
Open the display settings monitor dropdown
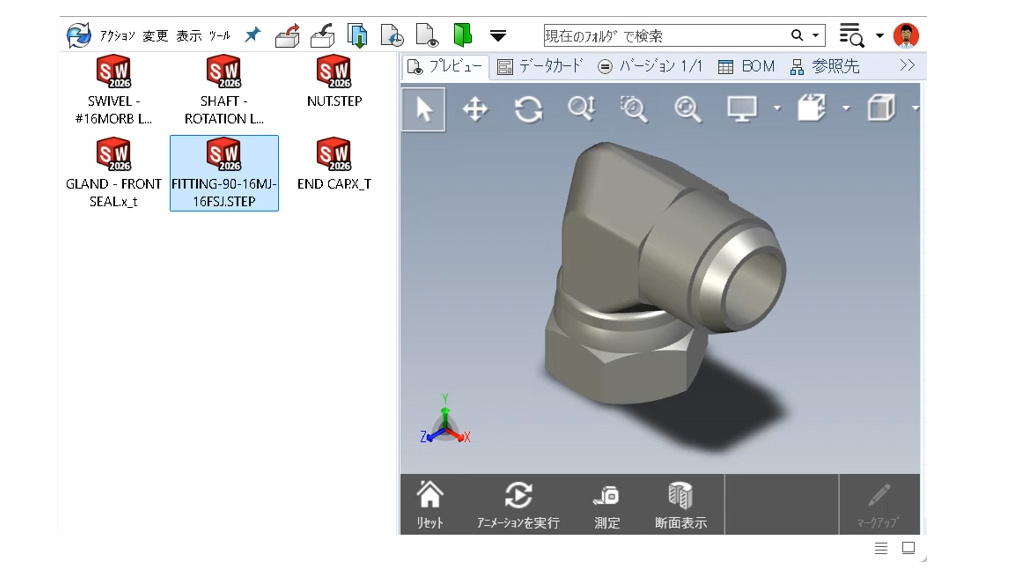[776, 109]
